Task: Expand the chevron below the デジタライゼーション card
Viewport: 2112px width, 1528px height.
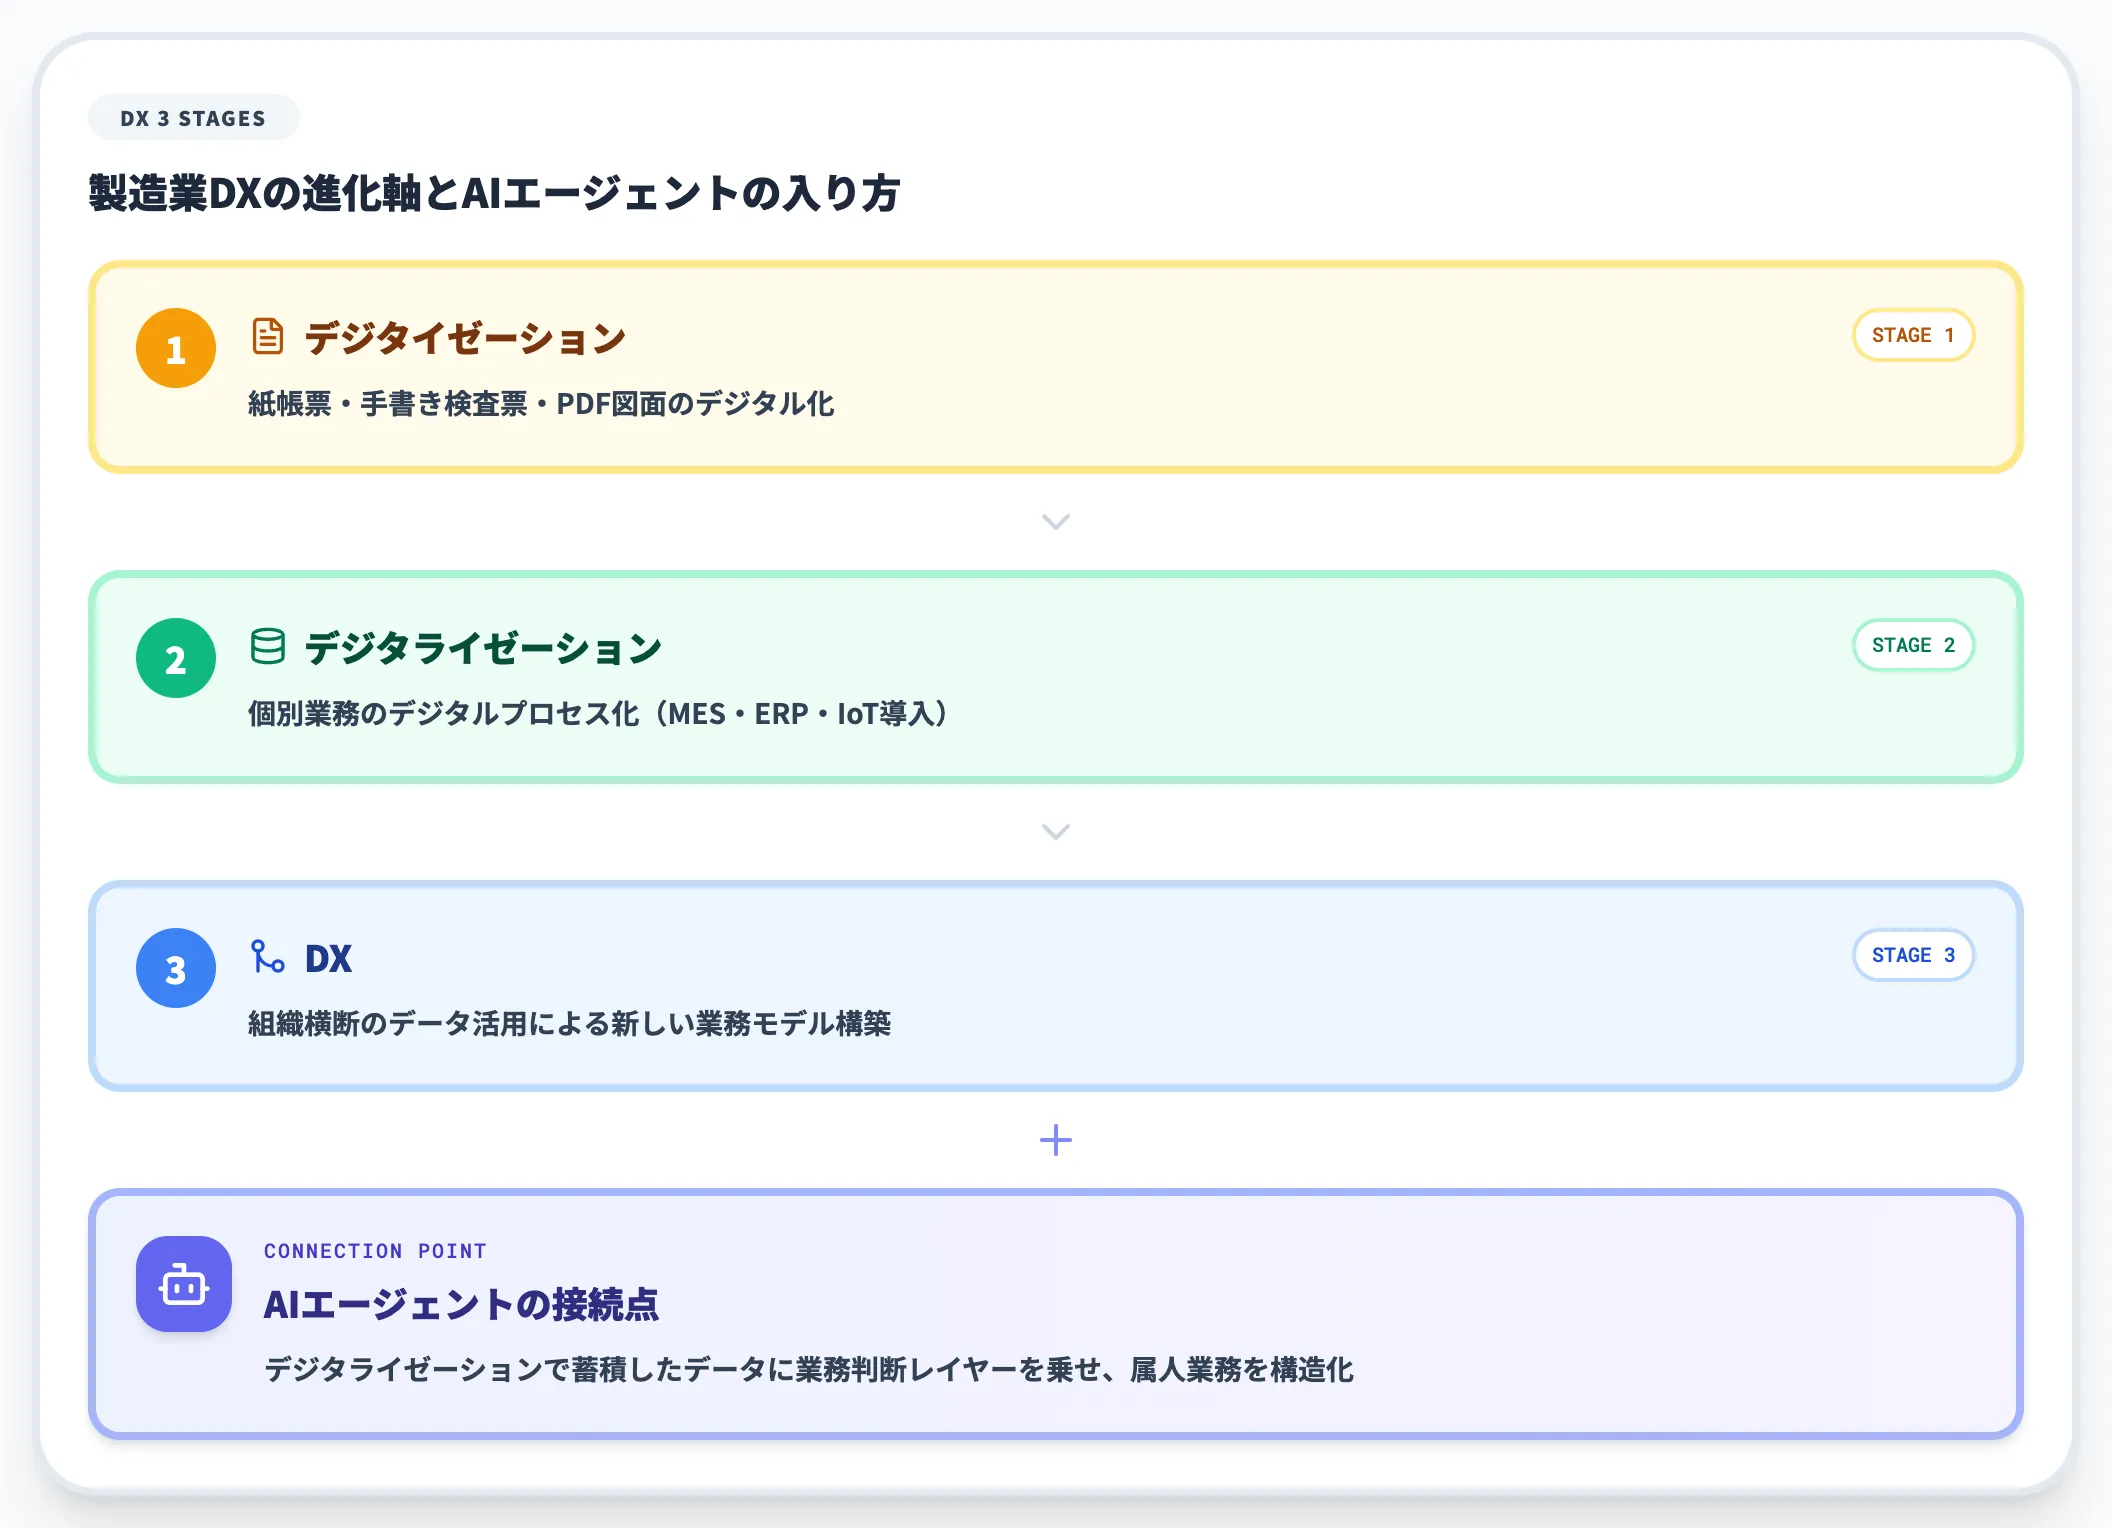Action: (1055, 832)
